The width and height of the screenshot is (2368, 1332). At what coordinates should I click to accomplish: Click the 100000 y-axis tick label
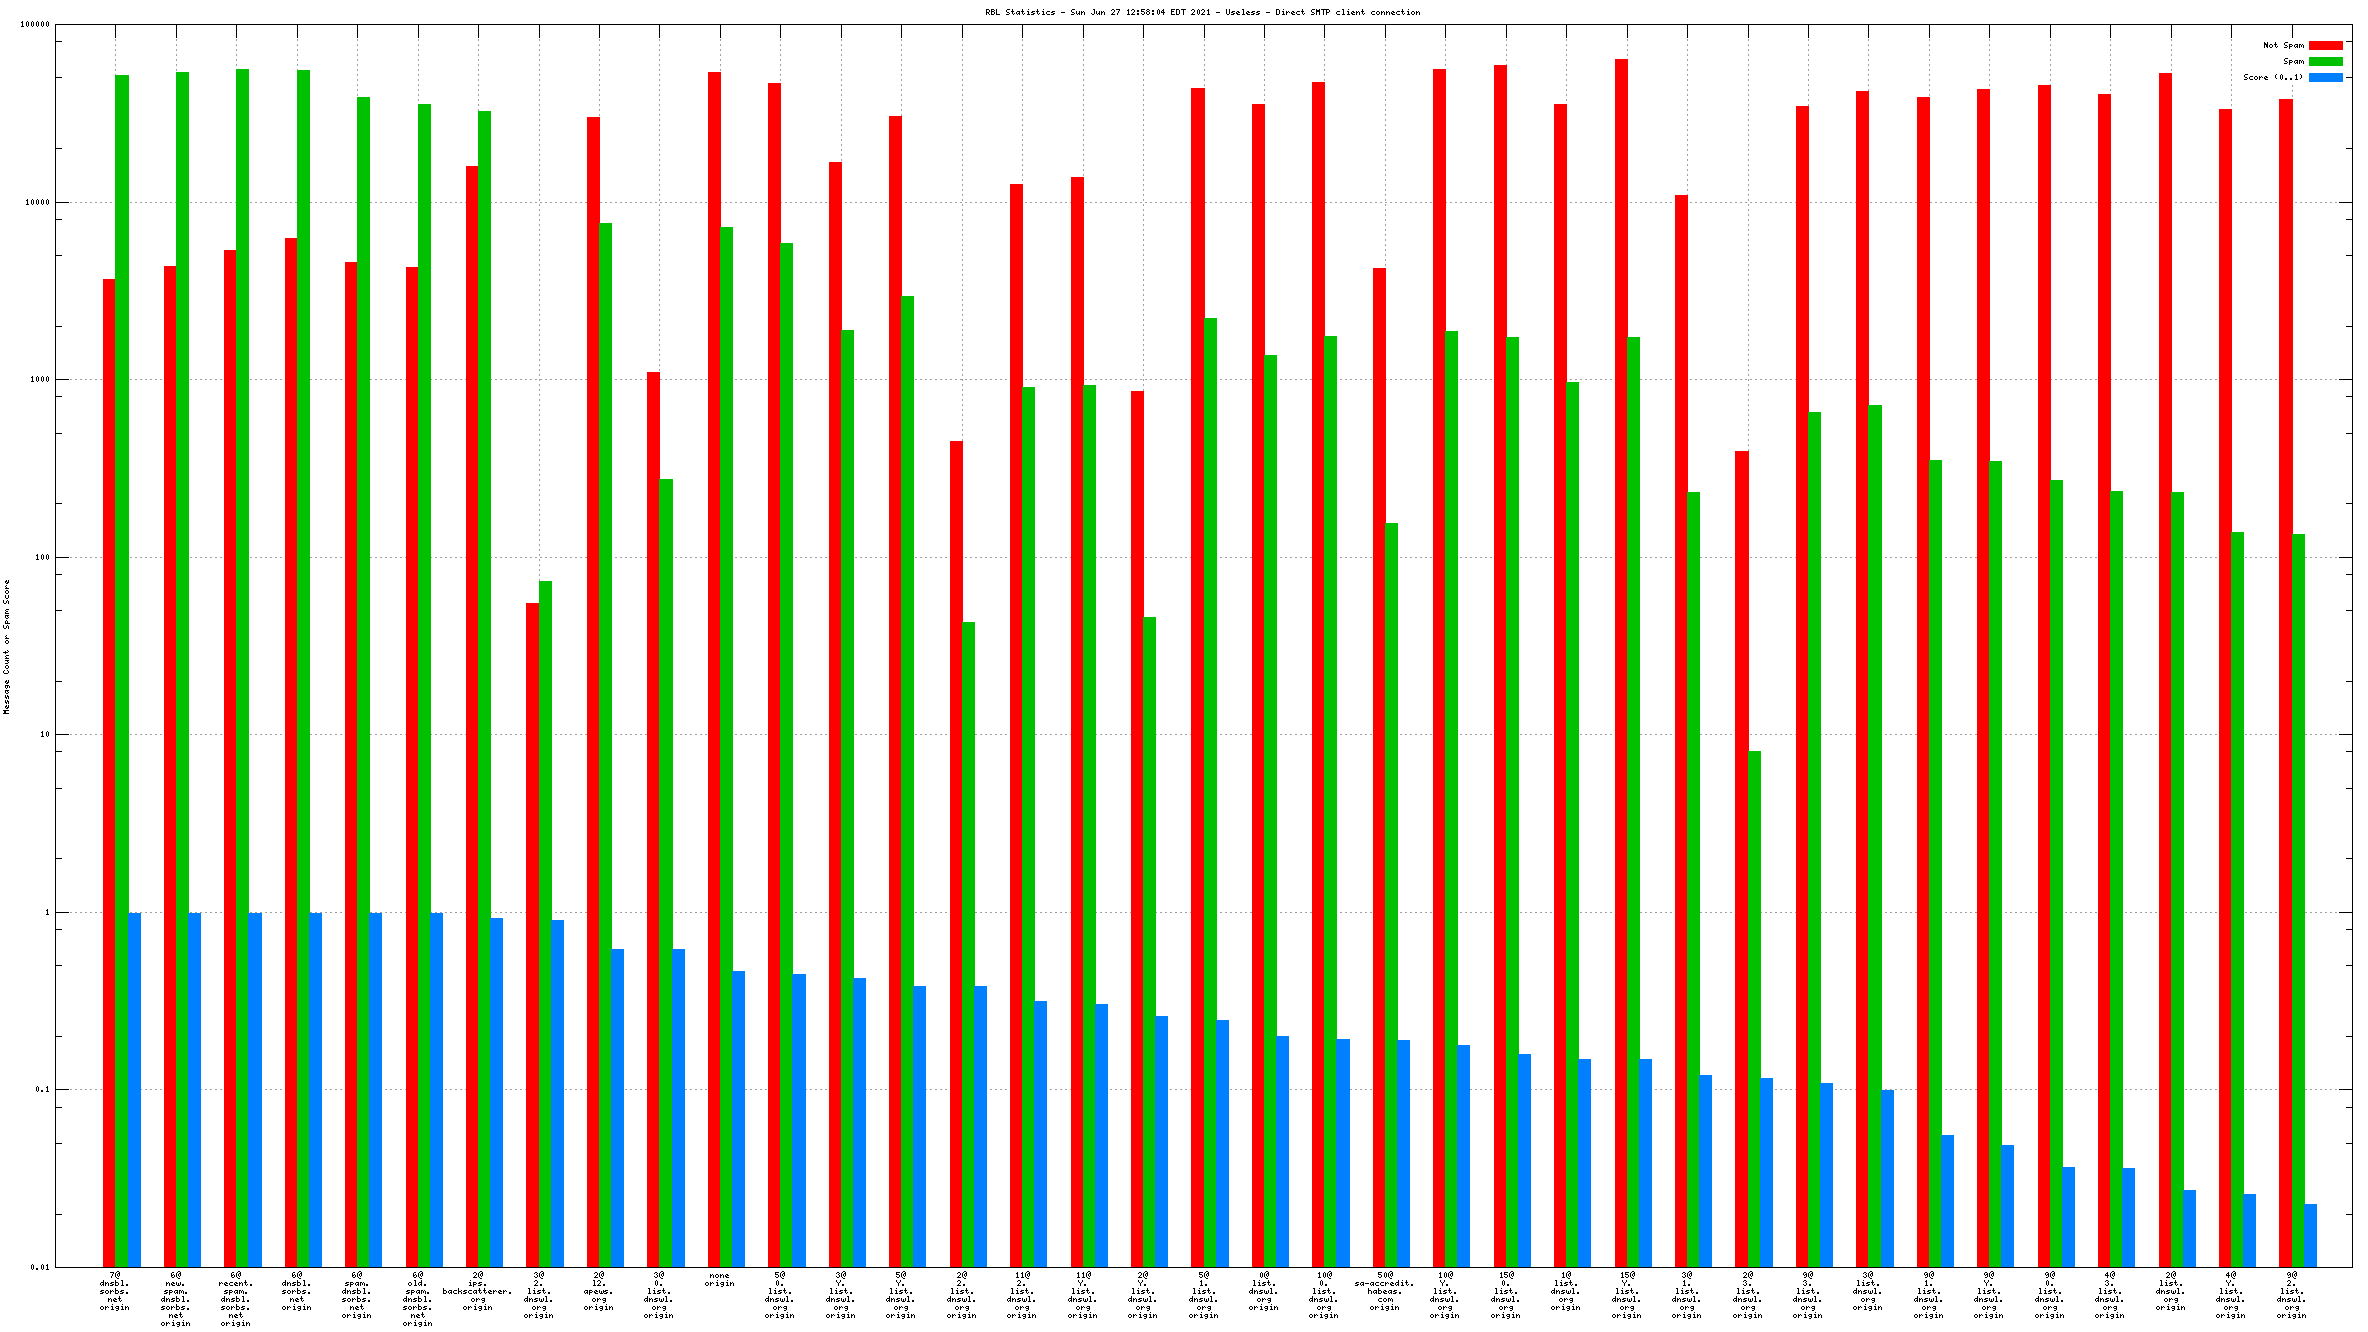click(x=35, y=25)
